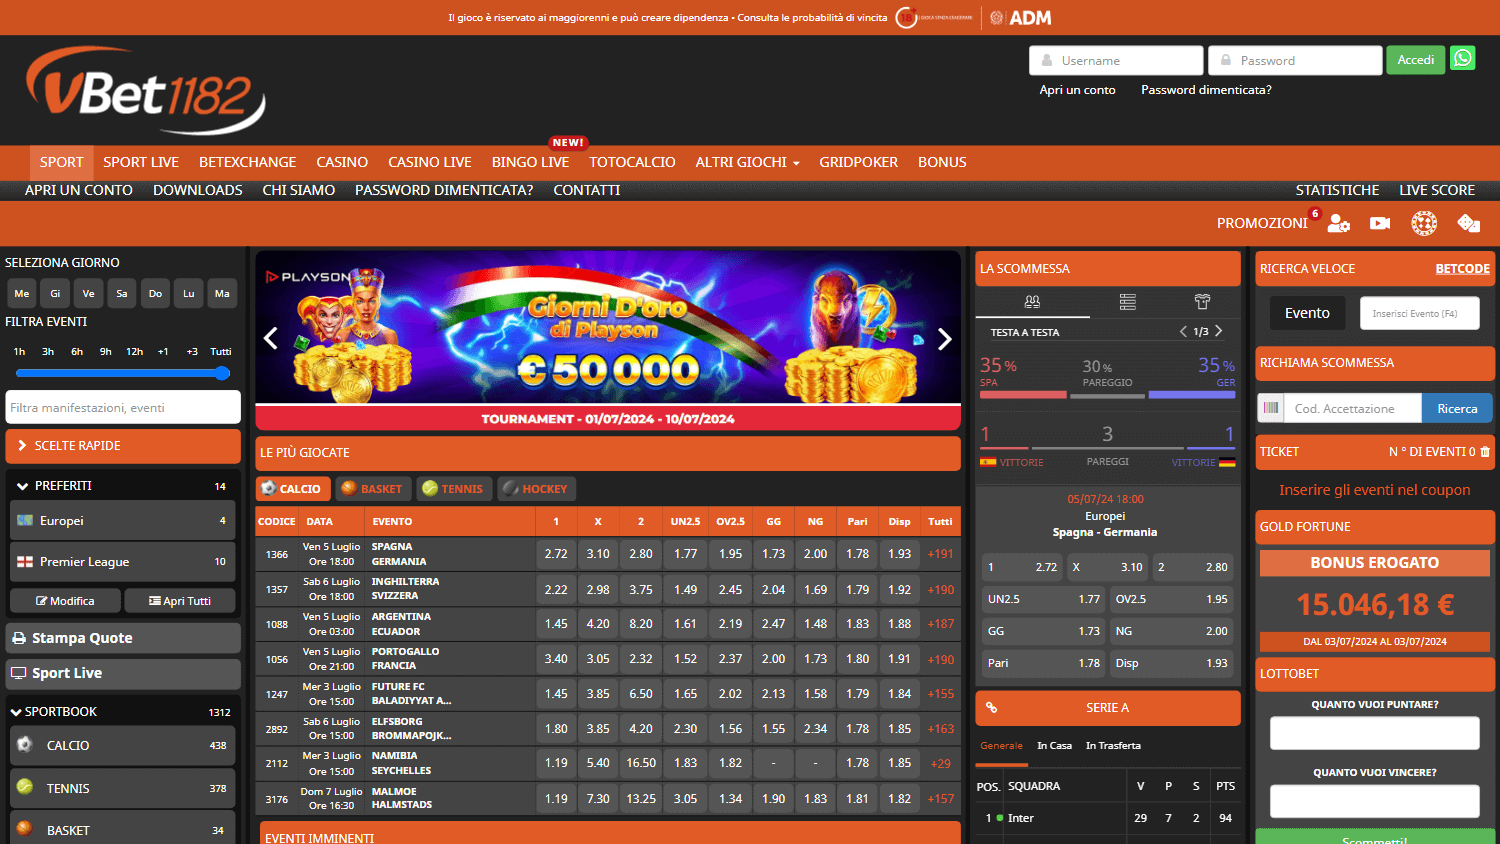Image resolution: width=1500 pixels, height=844 pixels.
Task: Expand the Premier League favorites item
Action: [x=123, y=562]
